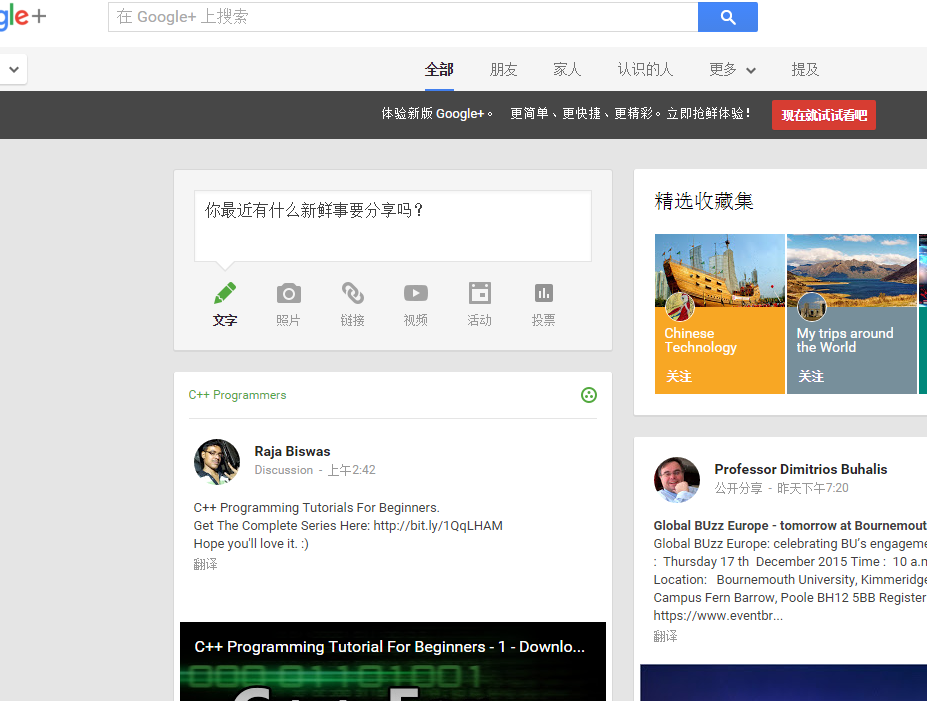The image size is (927, 701).
Task: Switch to the 认识的人 tab
Action: (646, 70)
